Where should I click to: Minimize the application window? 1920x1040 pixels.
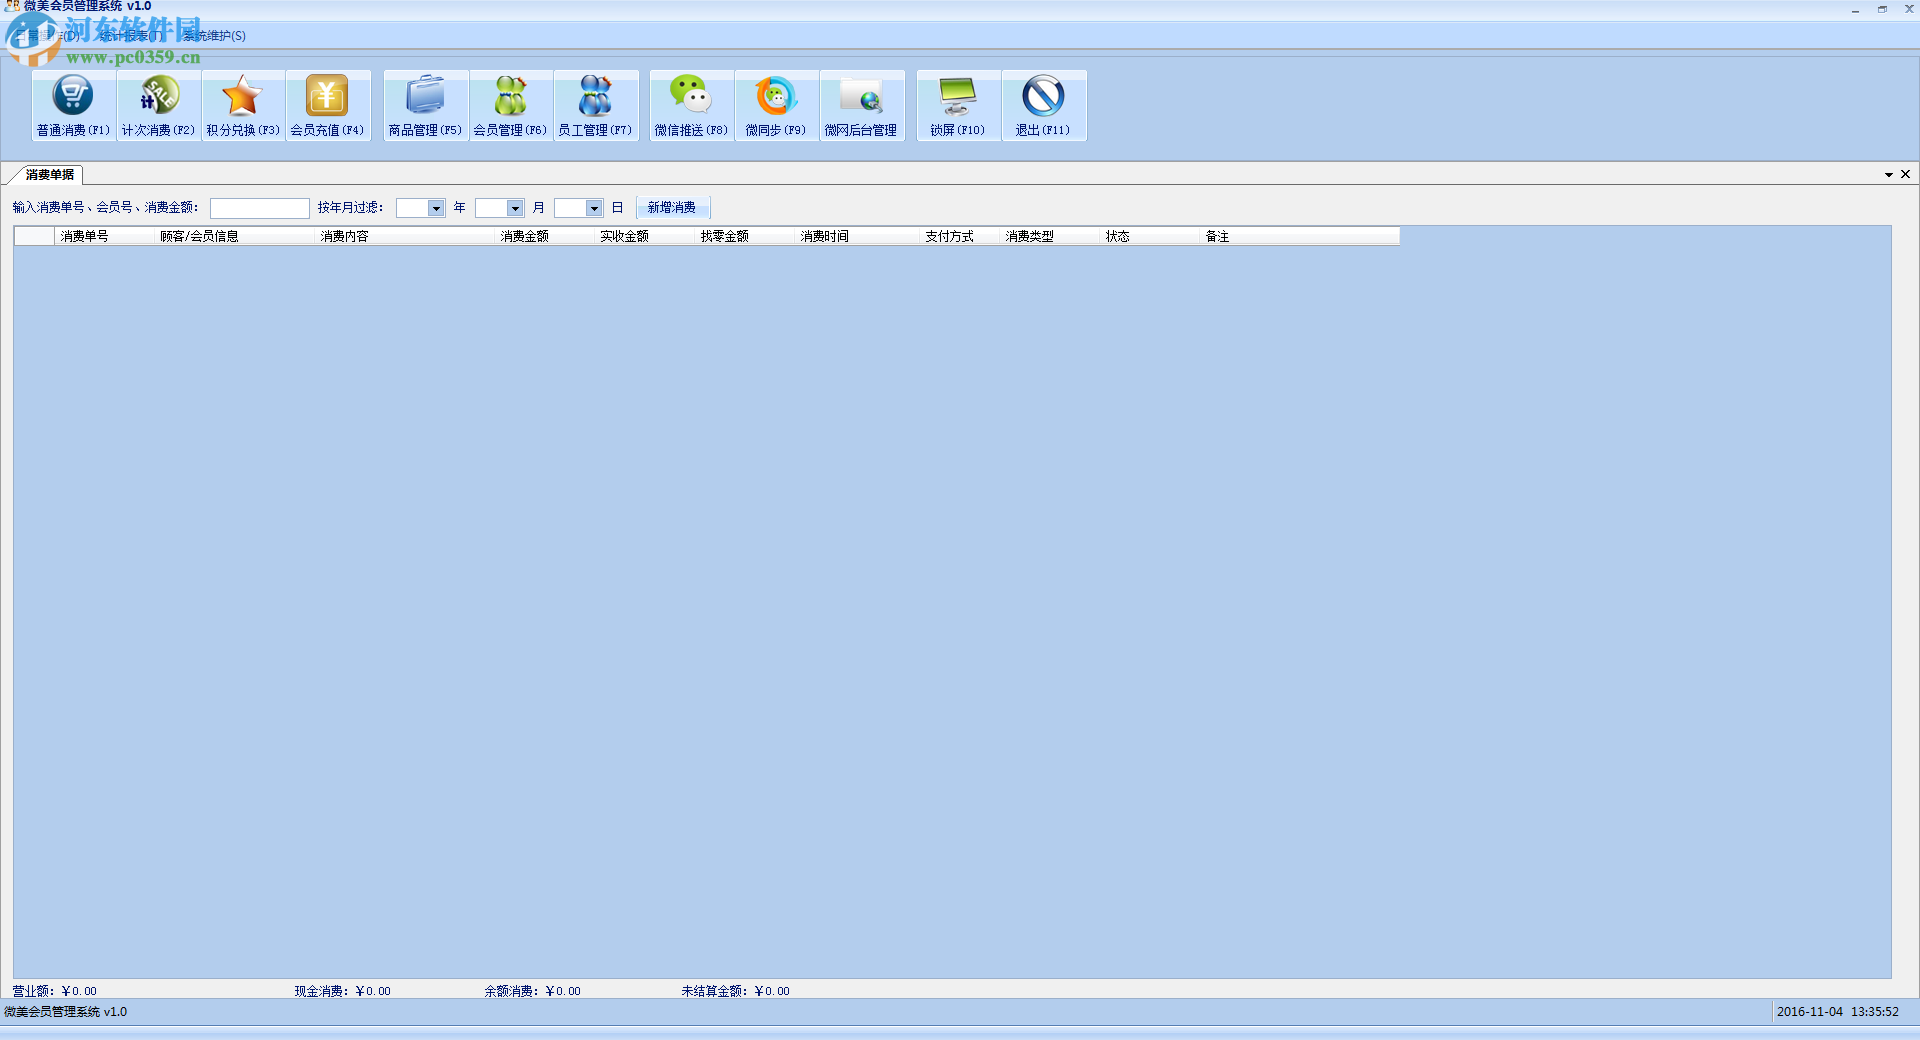[1855, 9]
